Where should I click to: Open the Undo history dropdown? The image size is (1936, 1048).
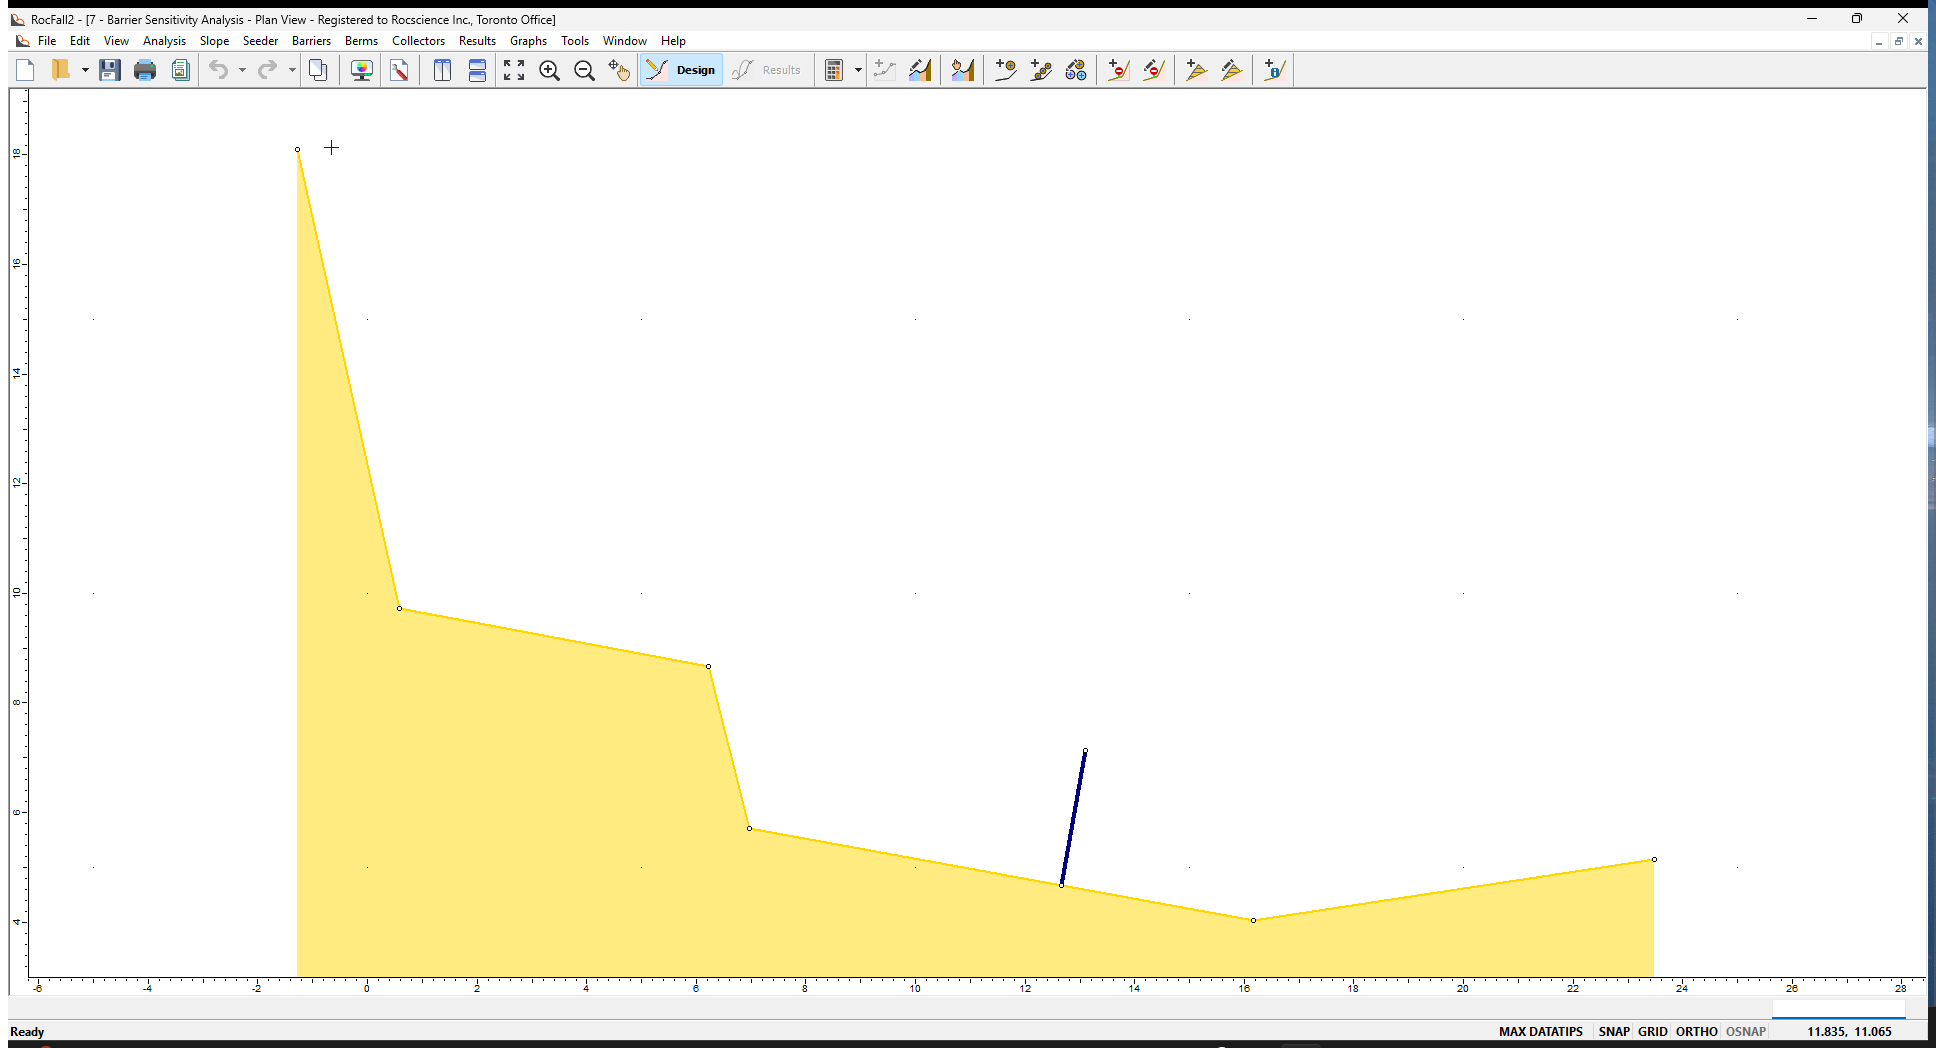tap(240, 70)
